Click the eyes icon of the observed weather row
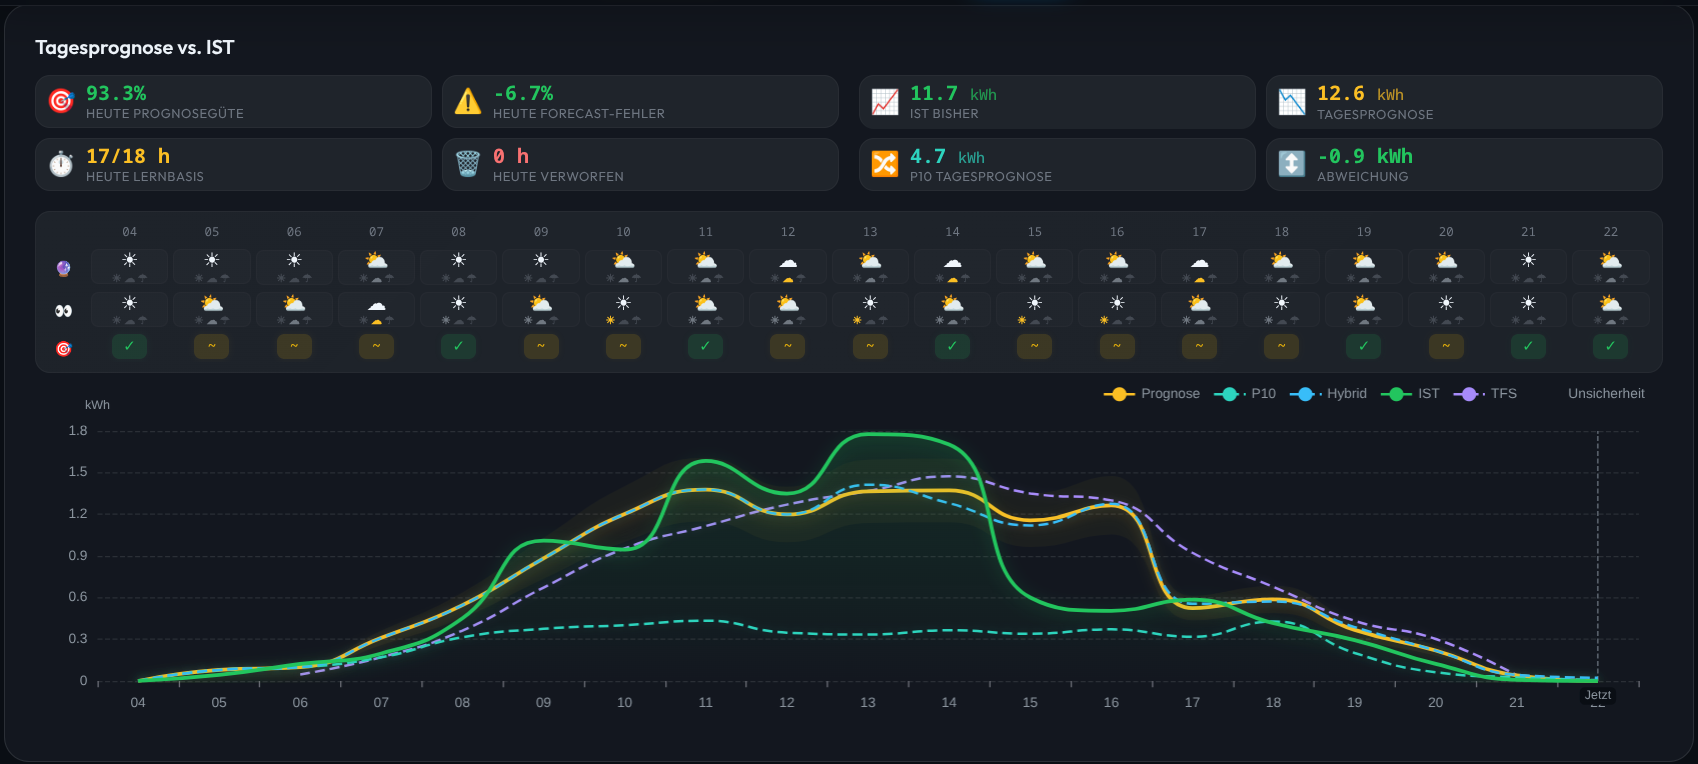 [x=63, y=311]
